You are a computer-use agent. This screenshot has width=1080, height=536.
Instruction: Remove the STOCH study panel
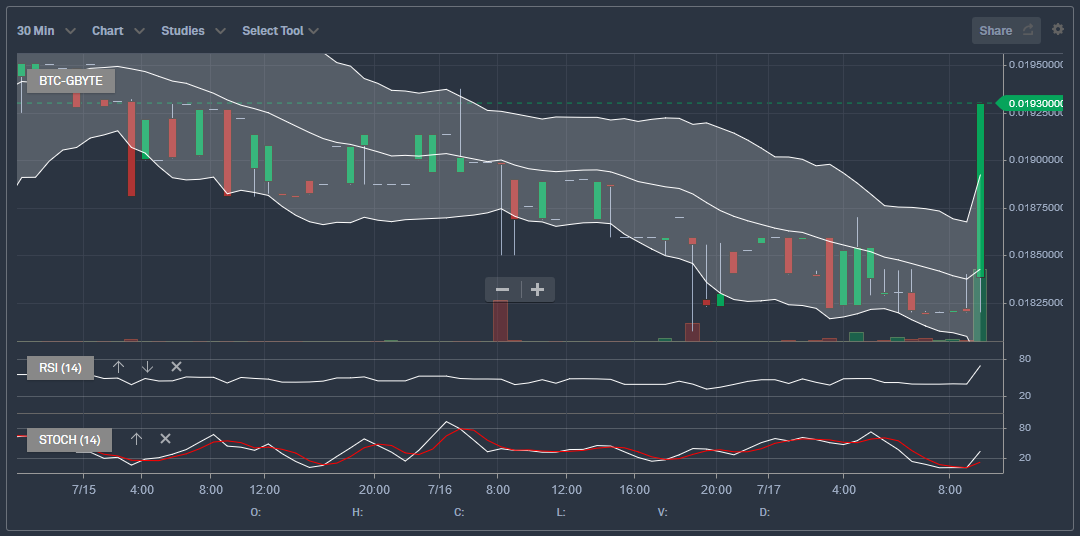tap(165, 438)
